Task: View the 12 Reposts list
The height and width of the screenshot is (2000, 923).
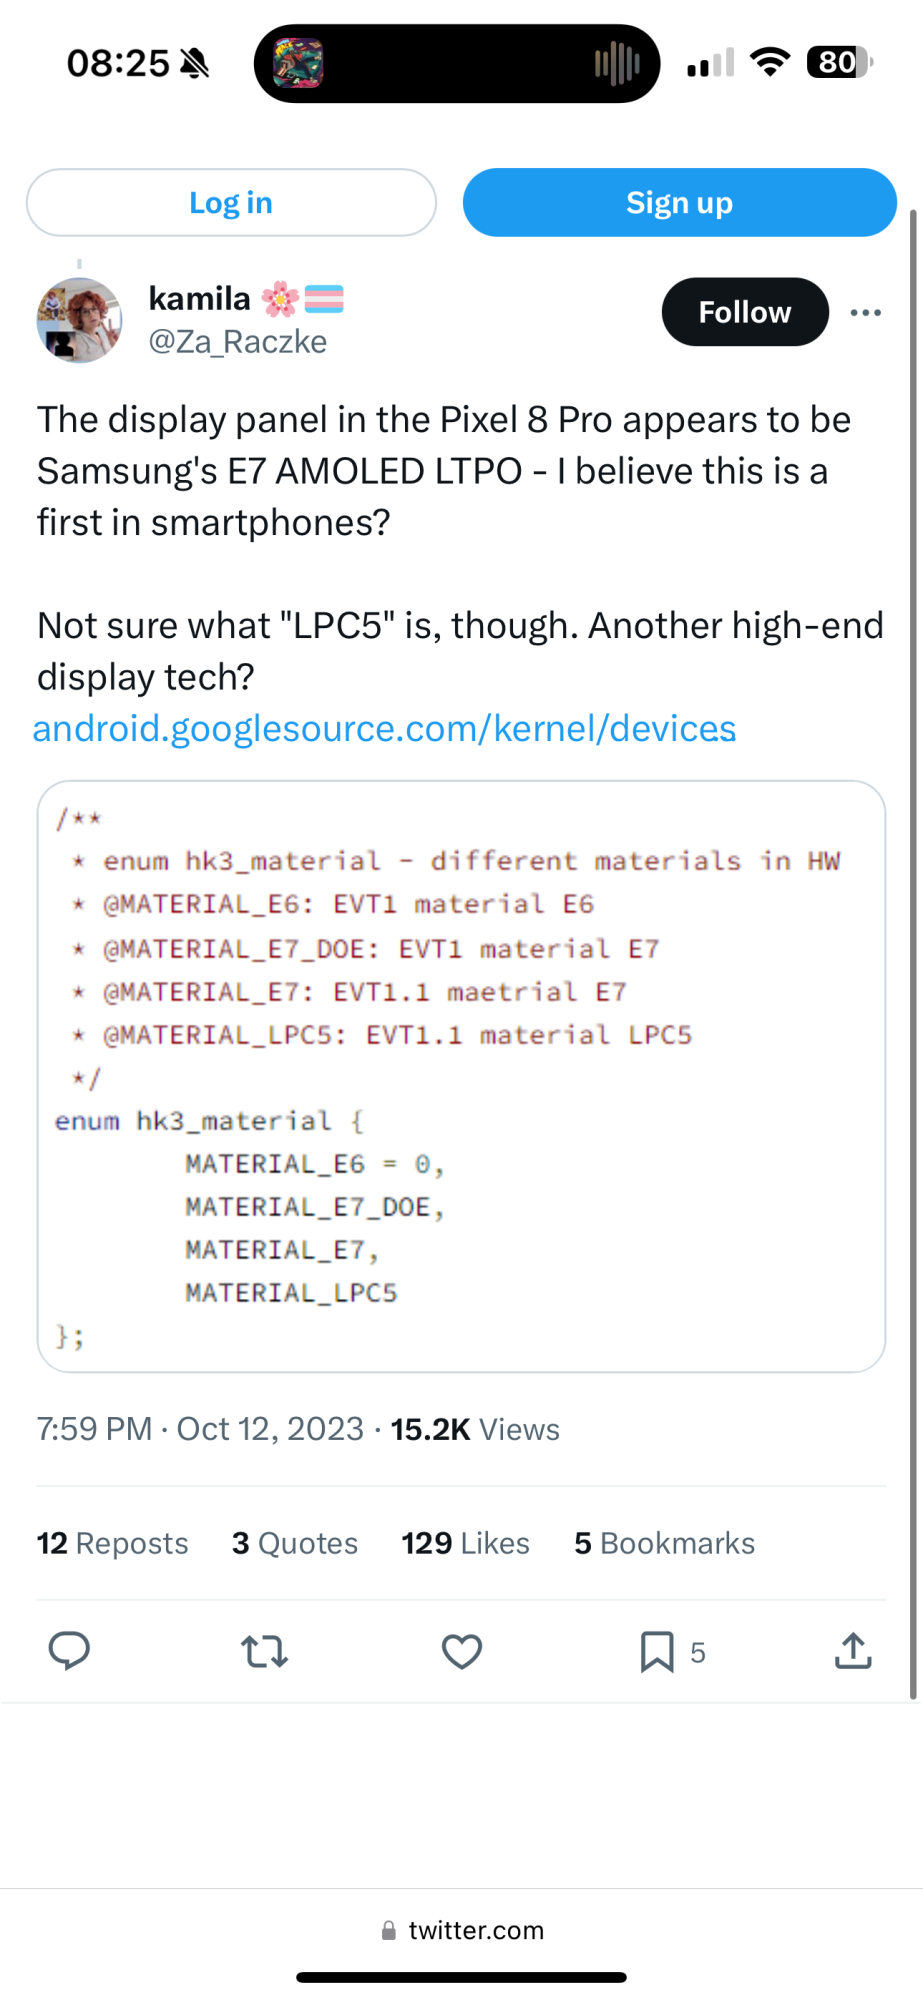Action: point(112,1543)
